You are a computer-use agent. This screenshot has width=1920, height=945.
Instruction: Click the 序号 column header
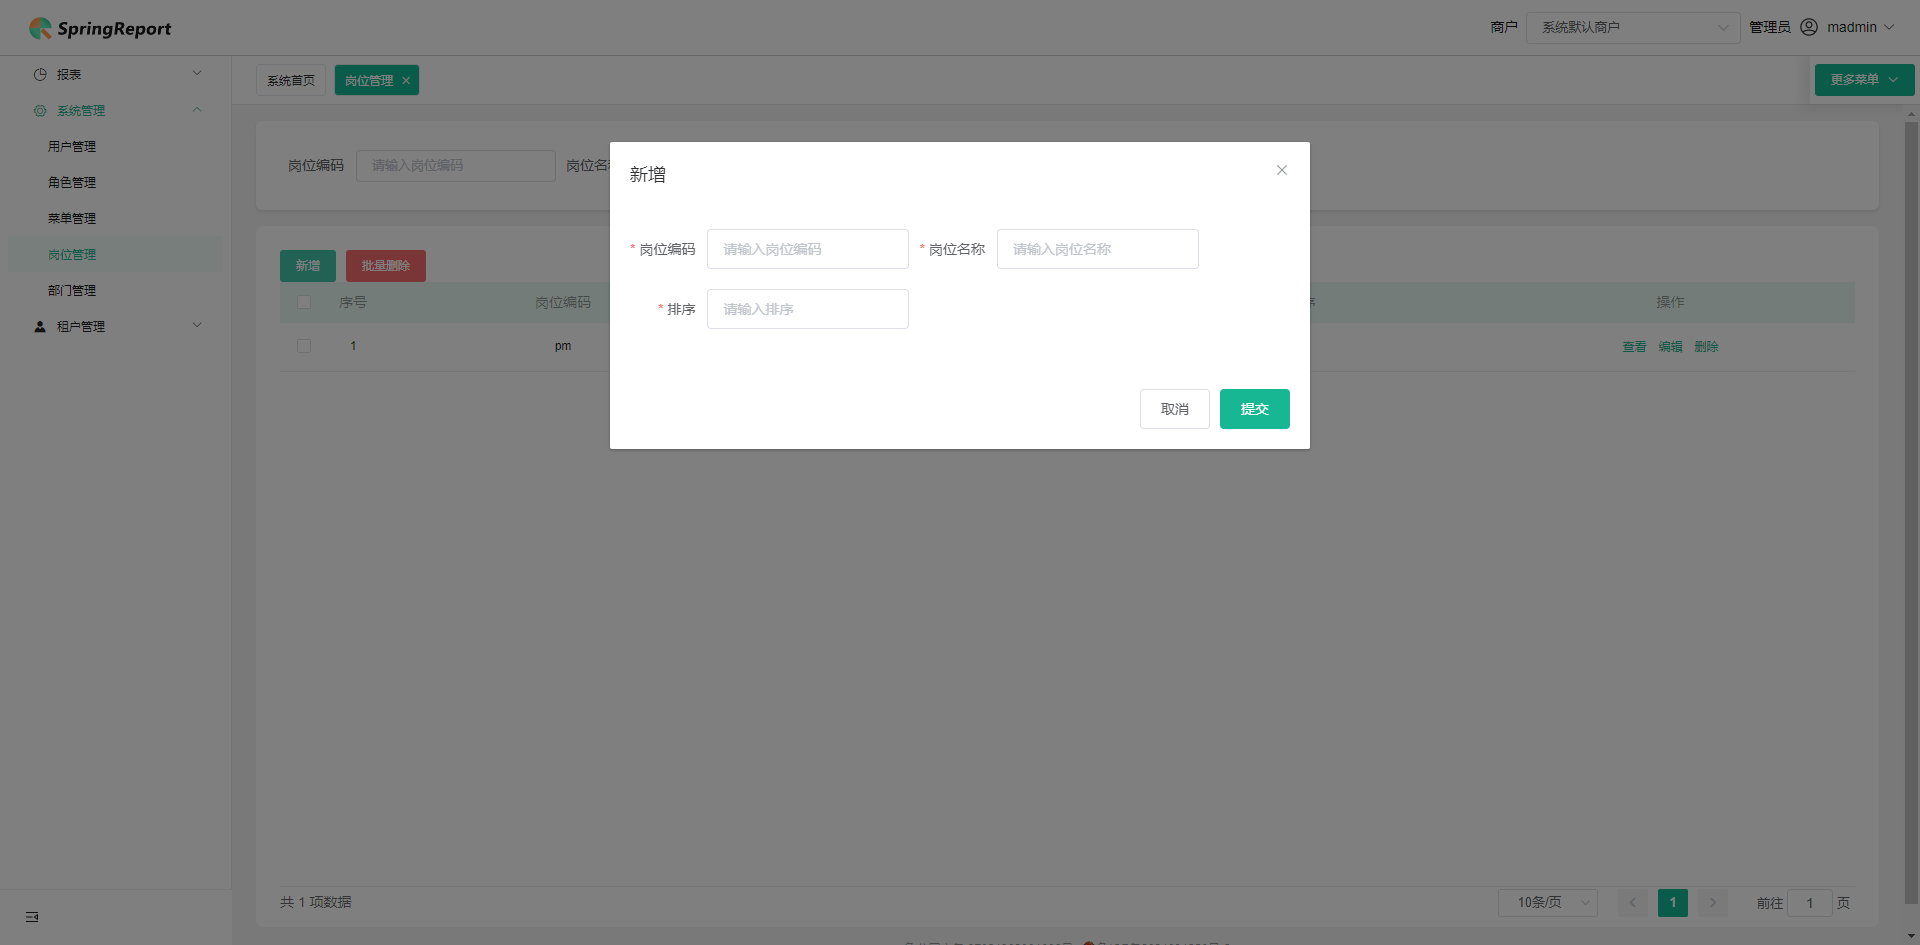point(353,302)
